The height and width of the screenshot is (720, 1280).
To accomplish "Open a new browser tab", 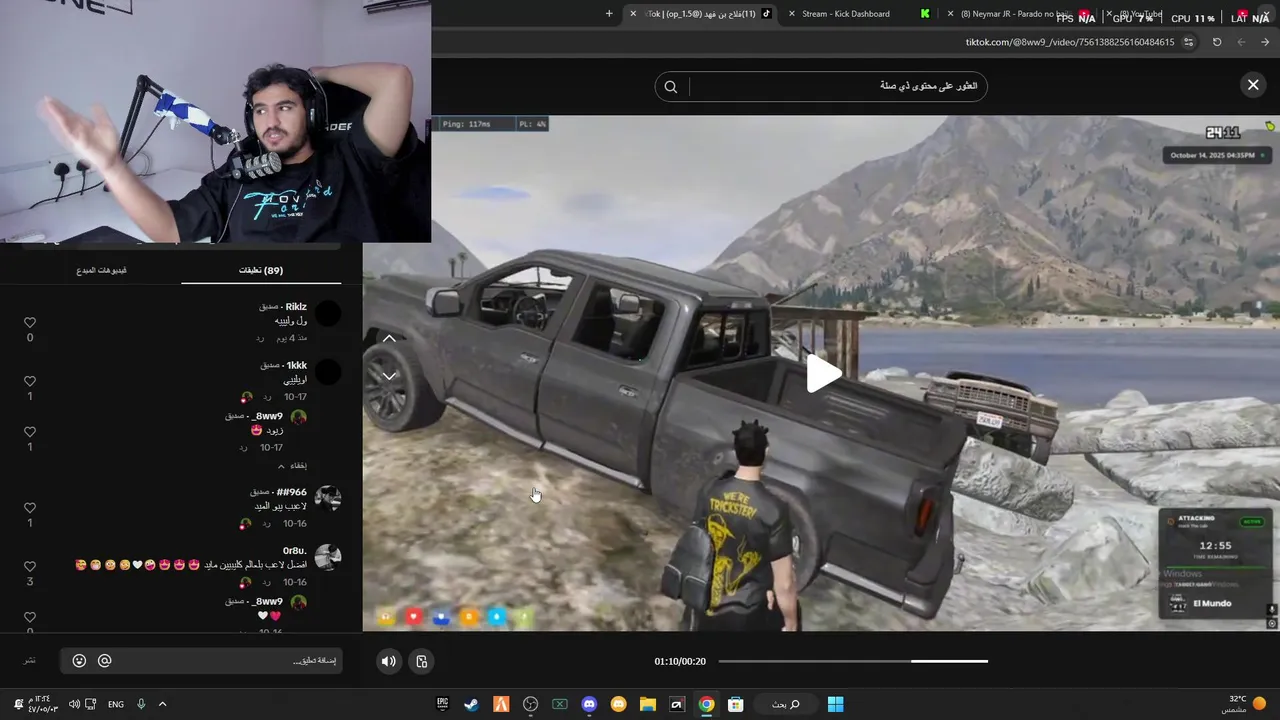I will pyautogui.click(x=609, y=14).
